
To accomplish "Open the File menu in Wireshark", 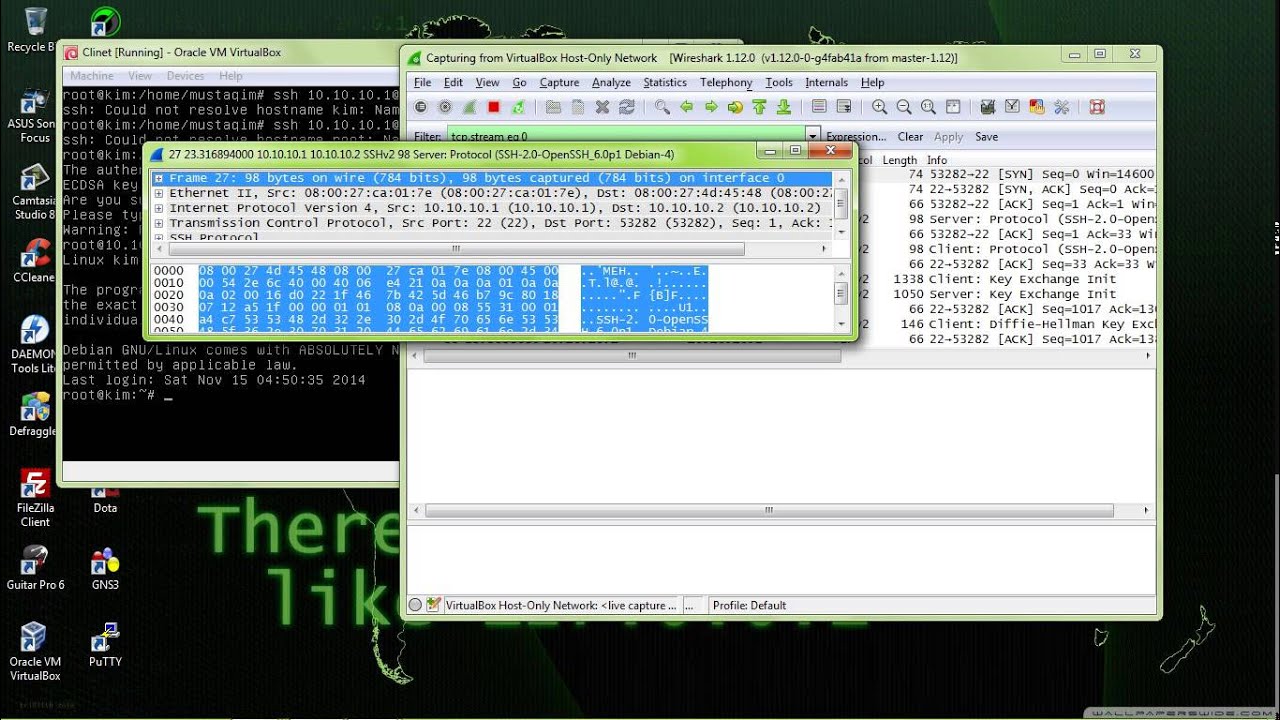I will [423, 83].
